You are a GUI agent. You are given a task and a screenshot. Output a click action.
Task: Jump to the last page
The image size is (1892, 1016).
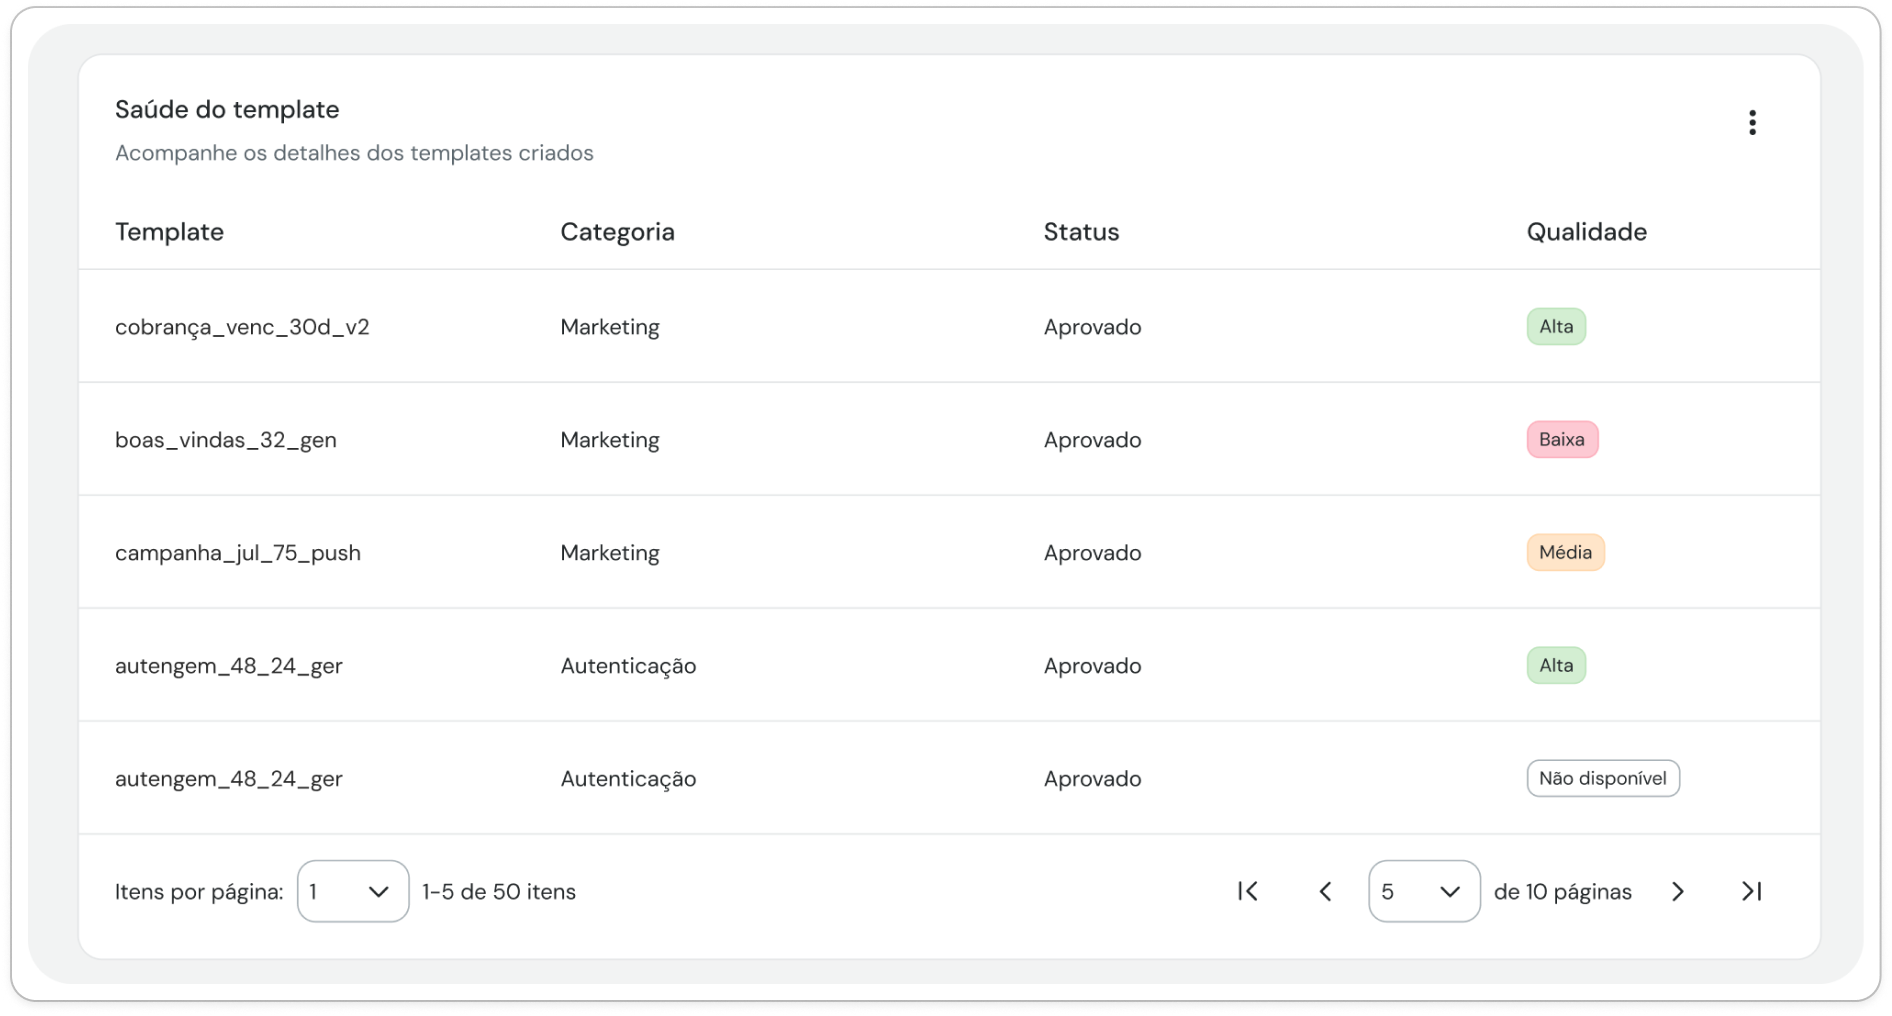1752,891
